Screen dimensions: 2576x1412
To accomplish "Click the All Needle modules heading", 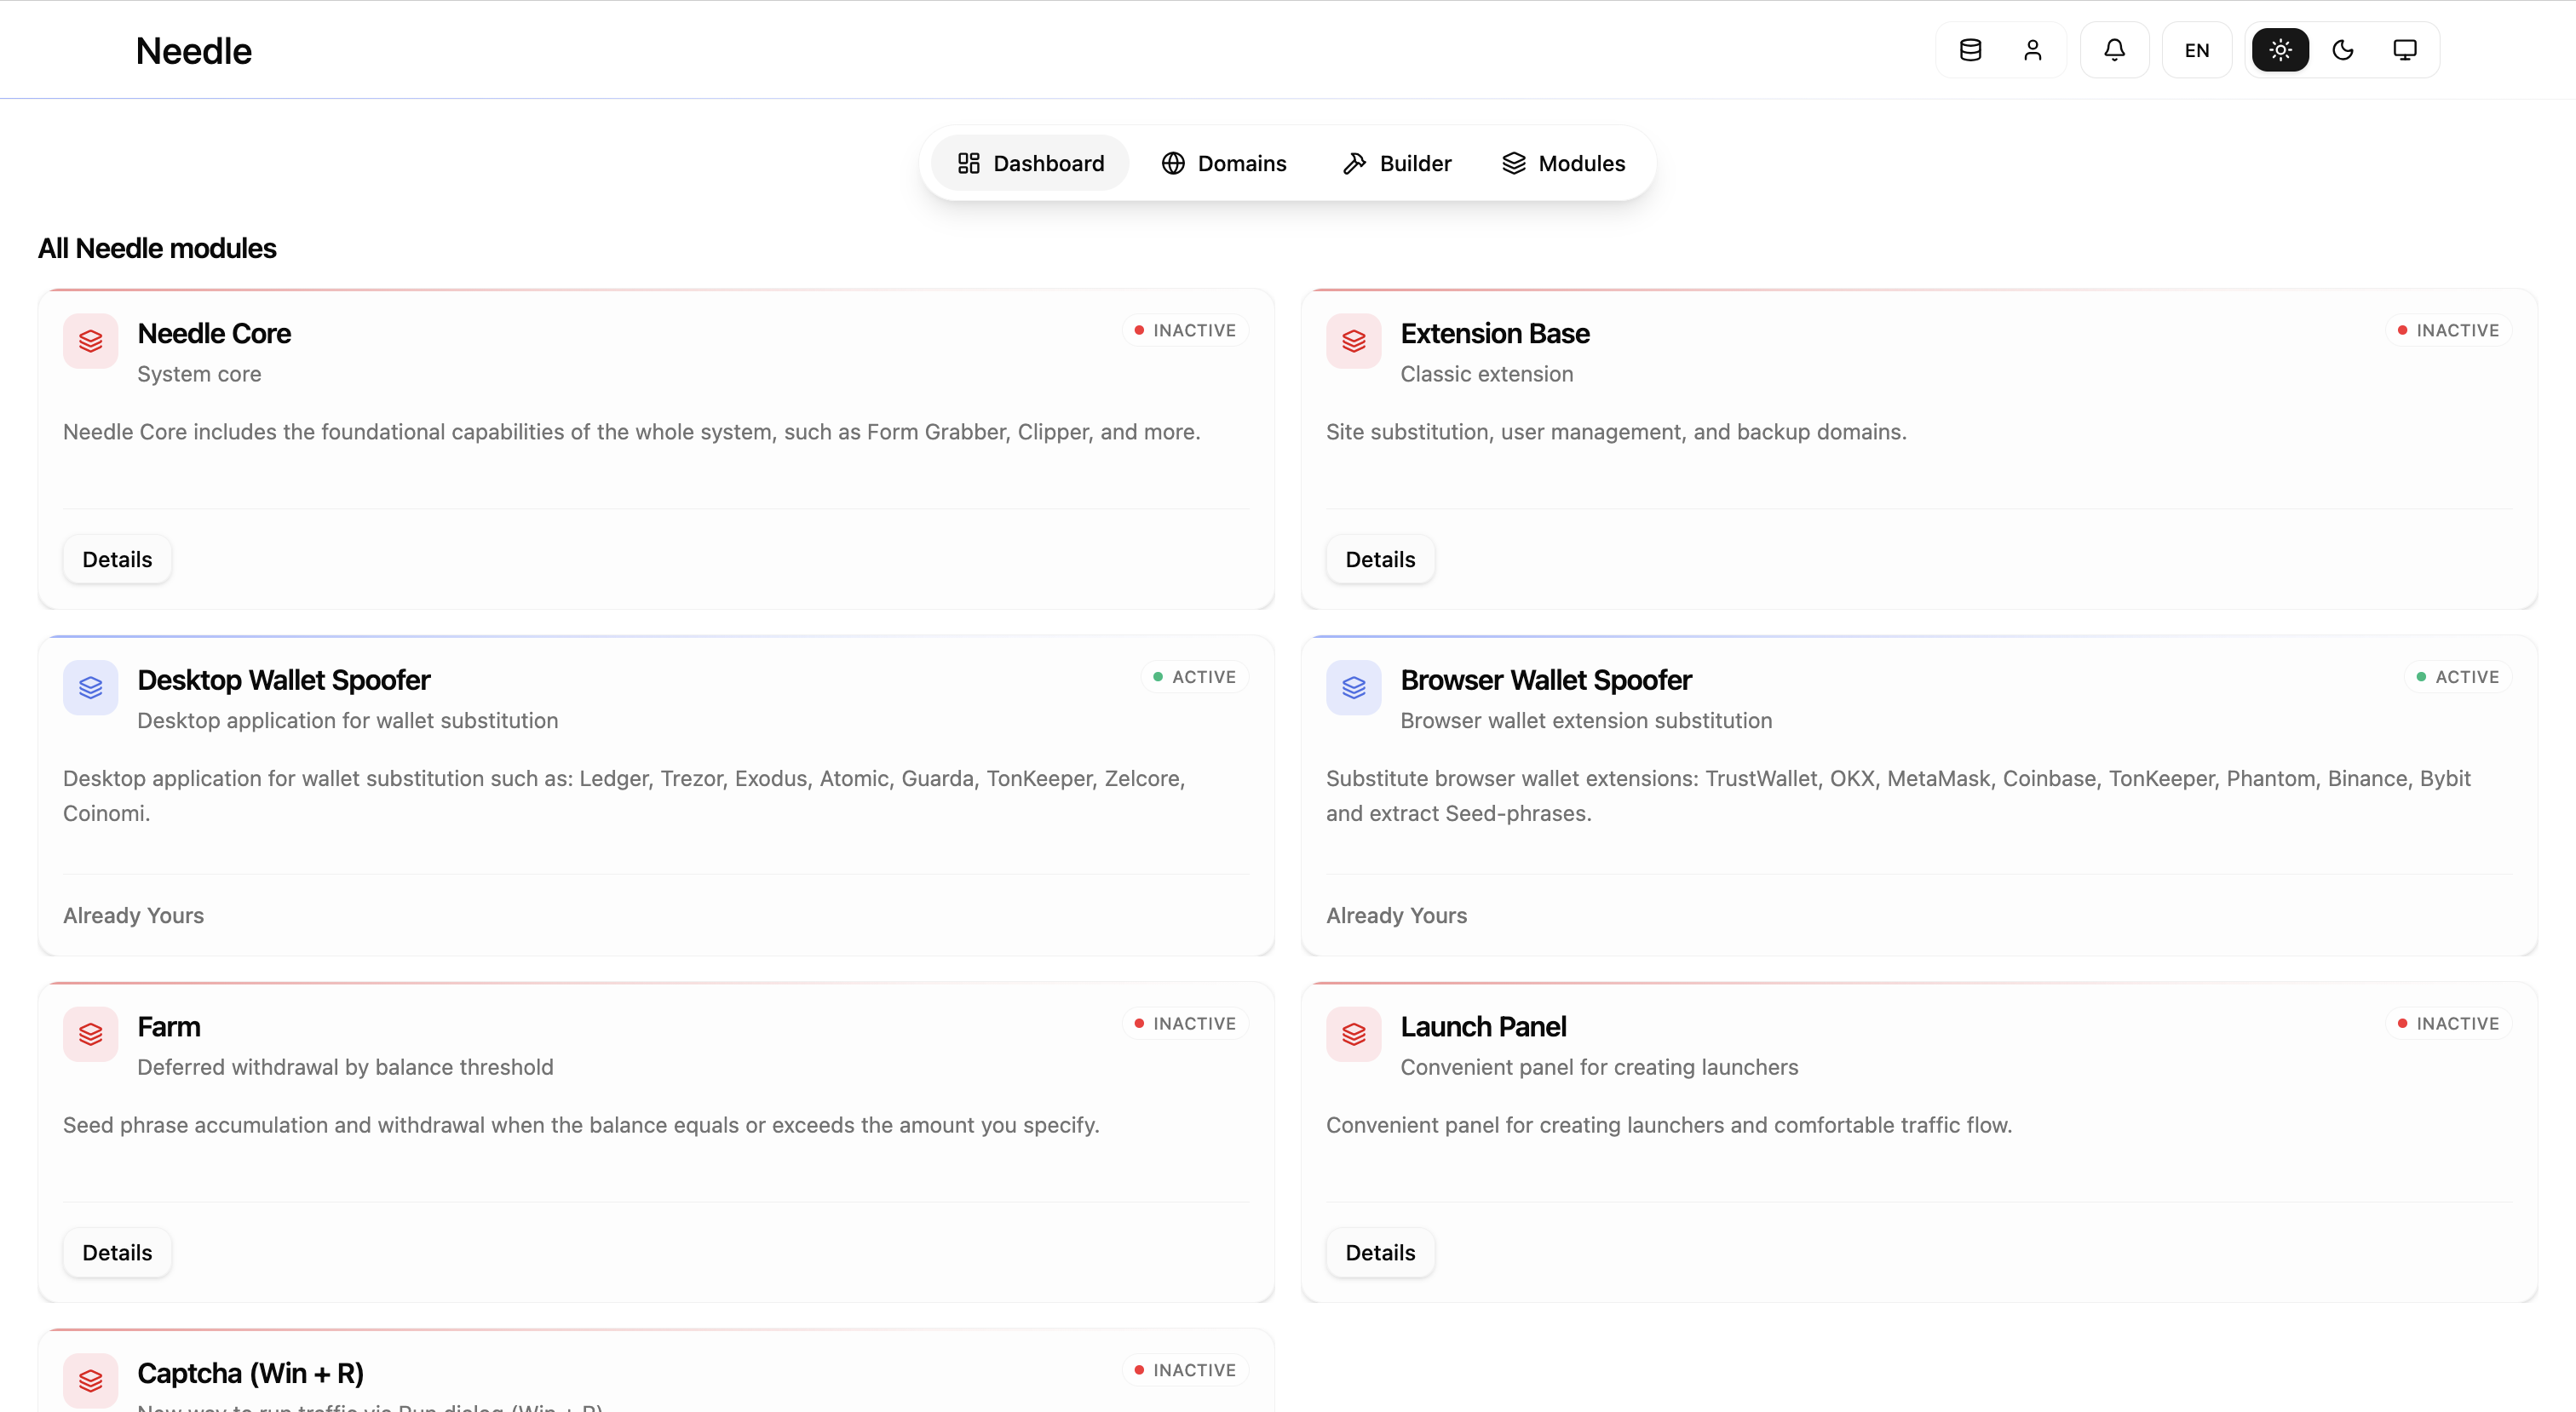I will coord(157,248).
